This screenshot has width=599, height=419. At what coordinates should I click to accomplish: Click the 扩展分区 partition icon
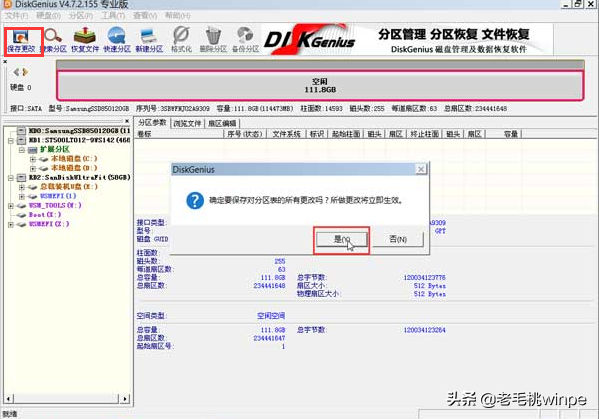[x=33, y=150]
